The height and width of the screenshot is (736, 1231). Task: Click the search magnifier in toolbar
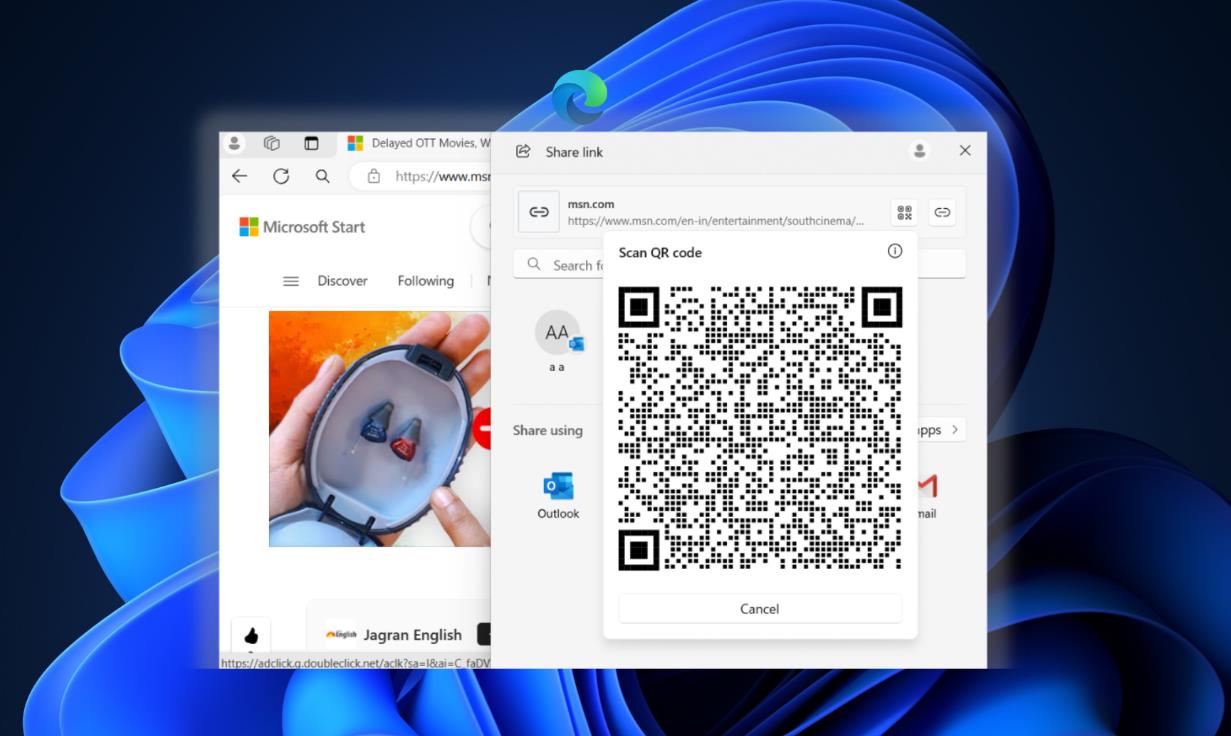click(322, 176)
